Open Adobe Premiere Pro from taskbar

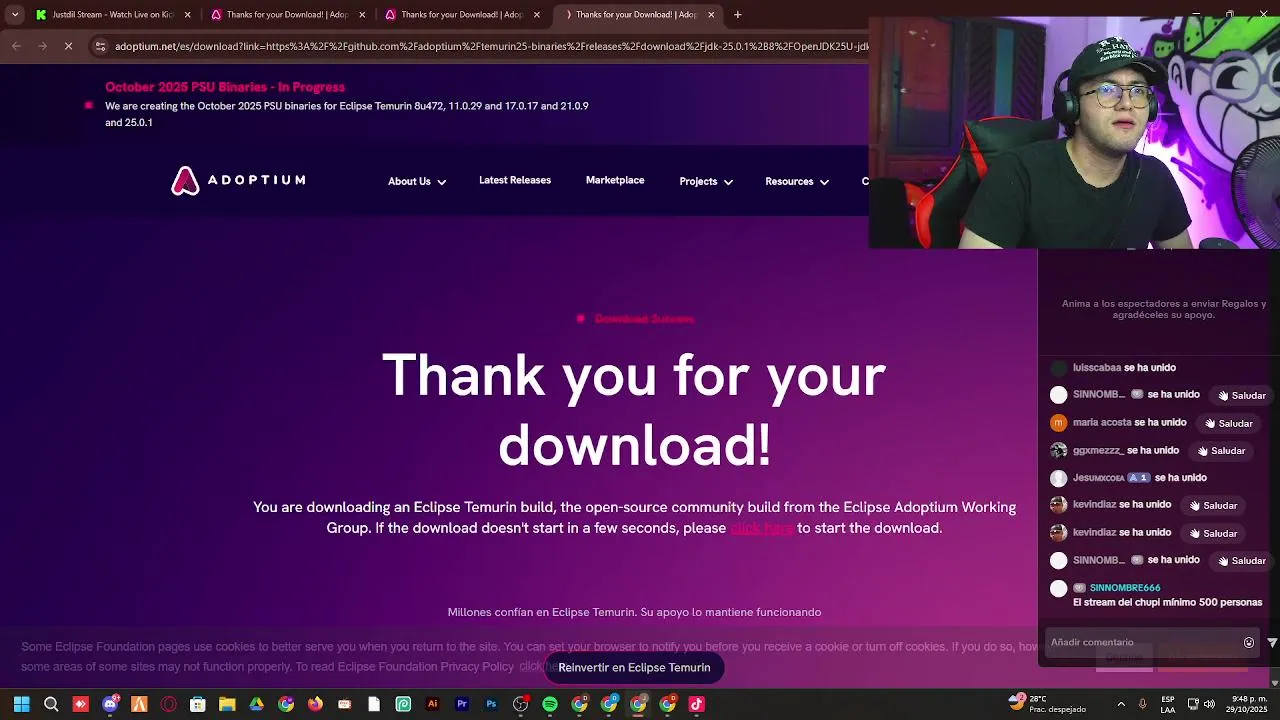[462, 704]
